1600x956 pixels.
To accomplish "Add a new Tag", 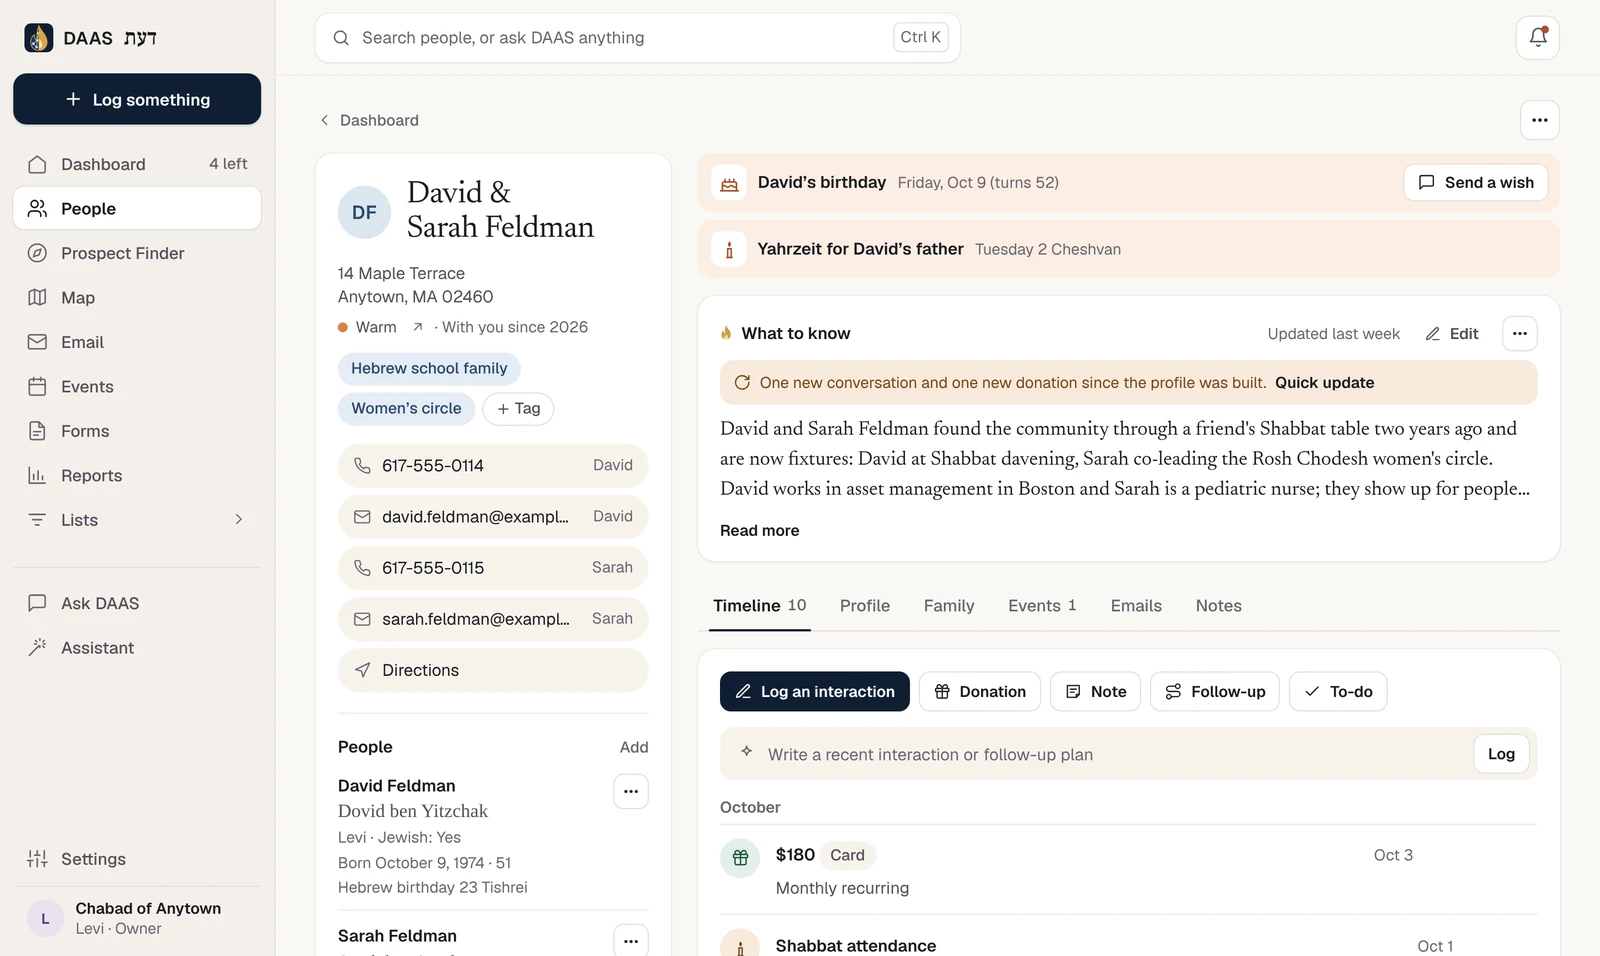I will (x=518, y=409).
